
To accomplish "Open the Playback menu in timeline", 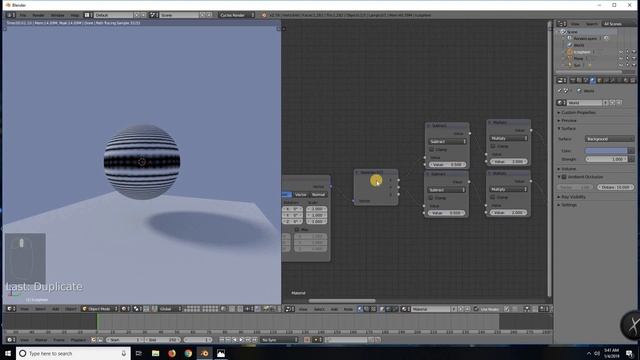I will (x=78, y=340).
